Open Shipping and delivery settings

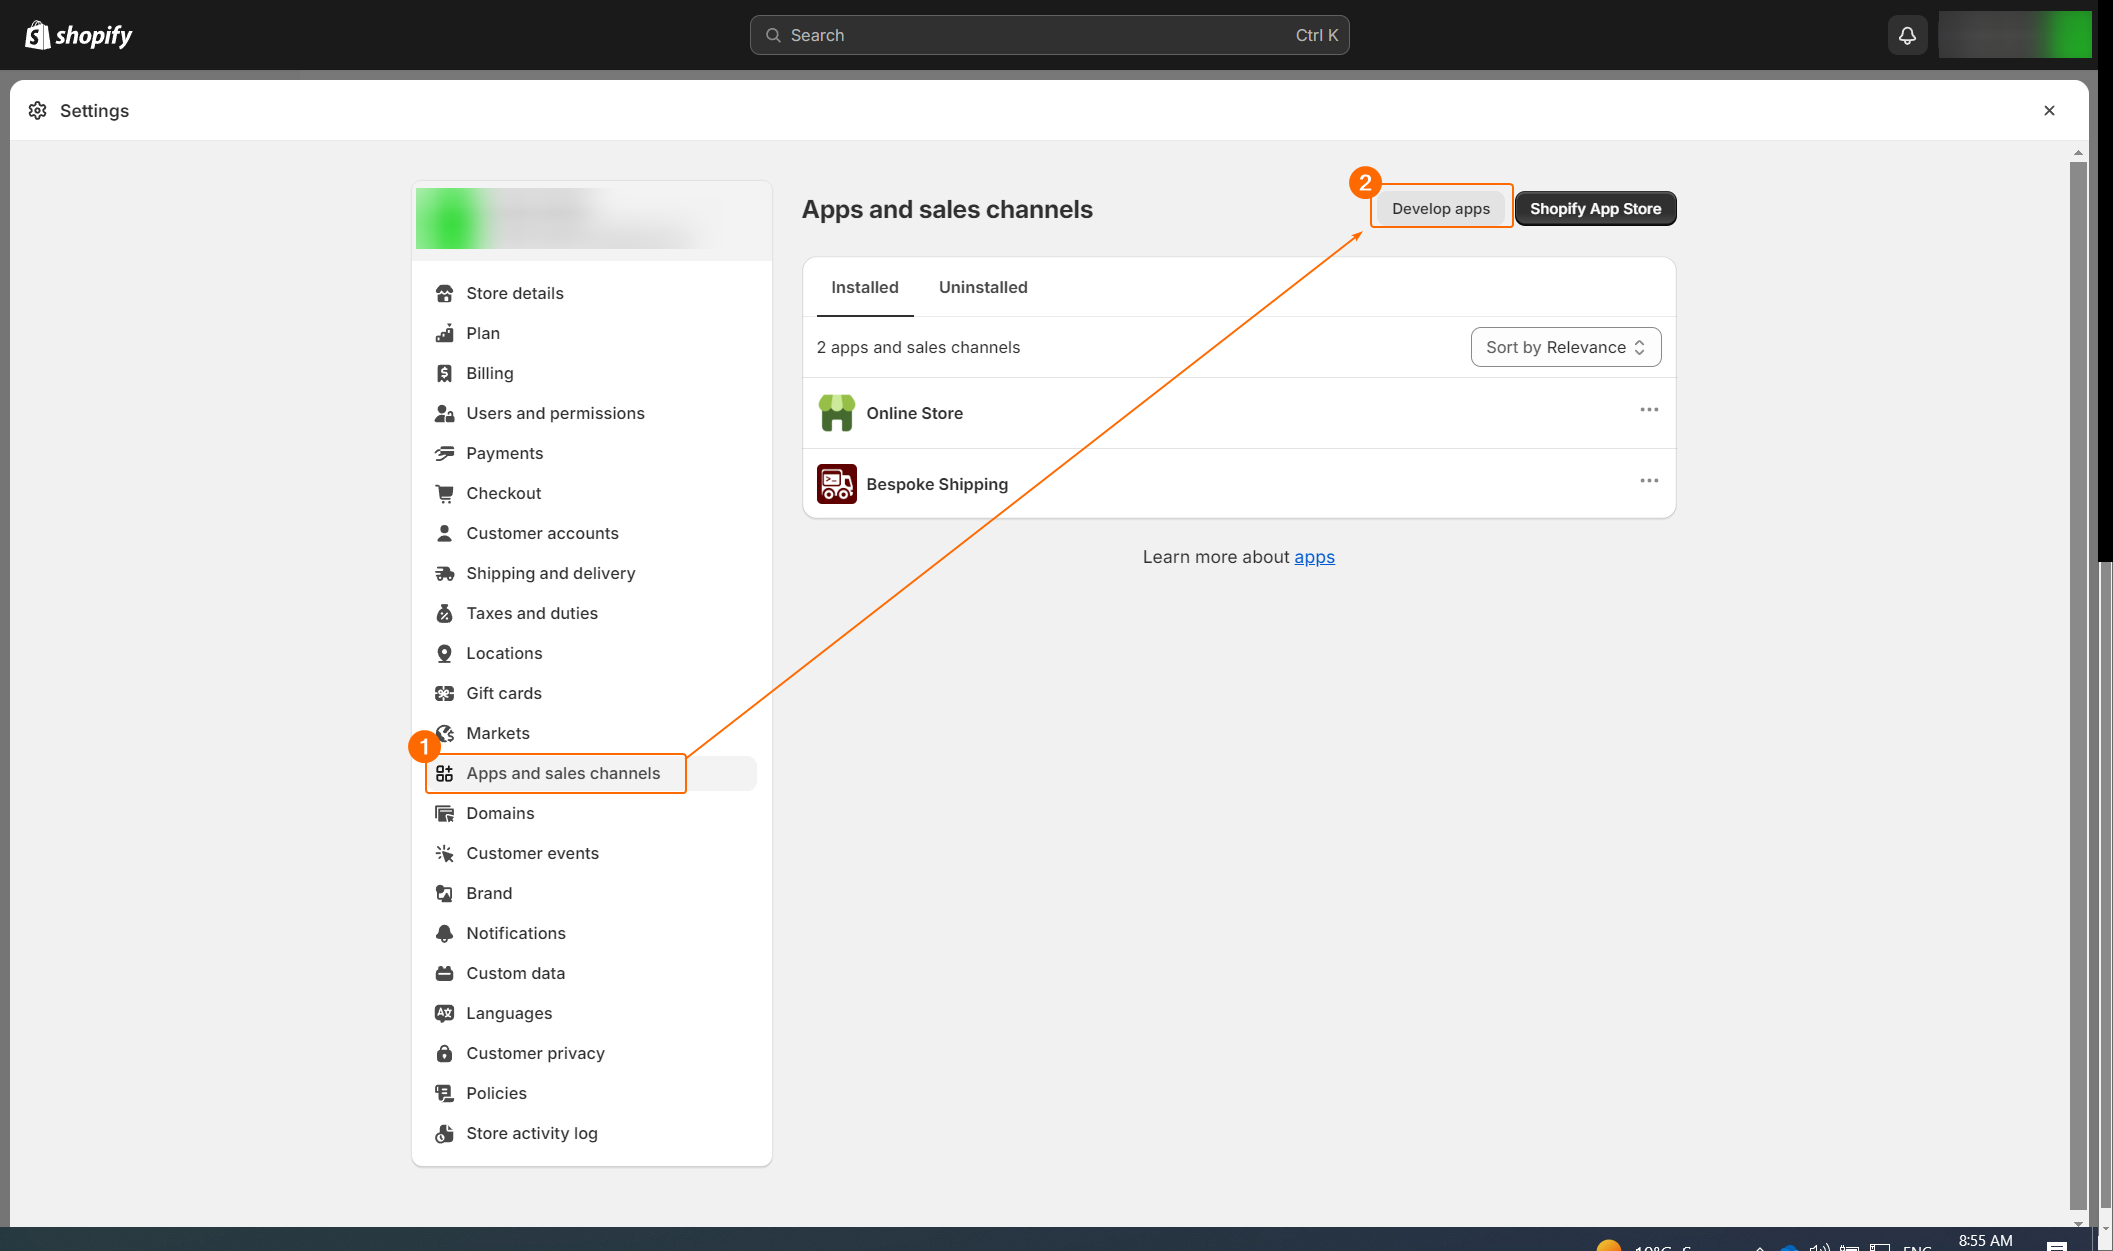[x=550, y=573]
